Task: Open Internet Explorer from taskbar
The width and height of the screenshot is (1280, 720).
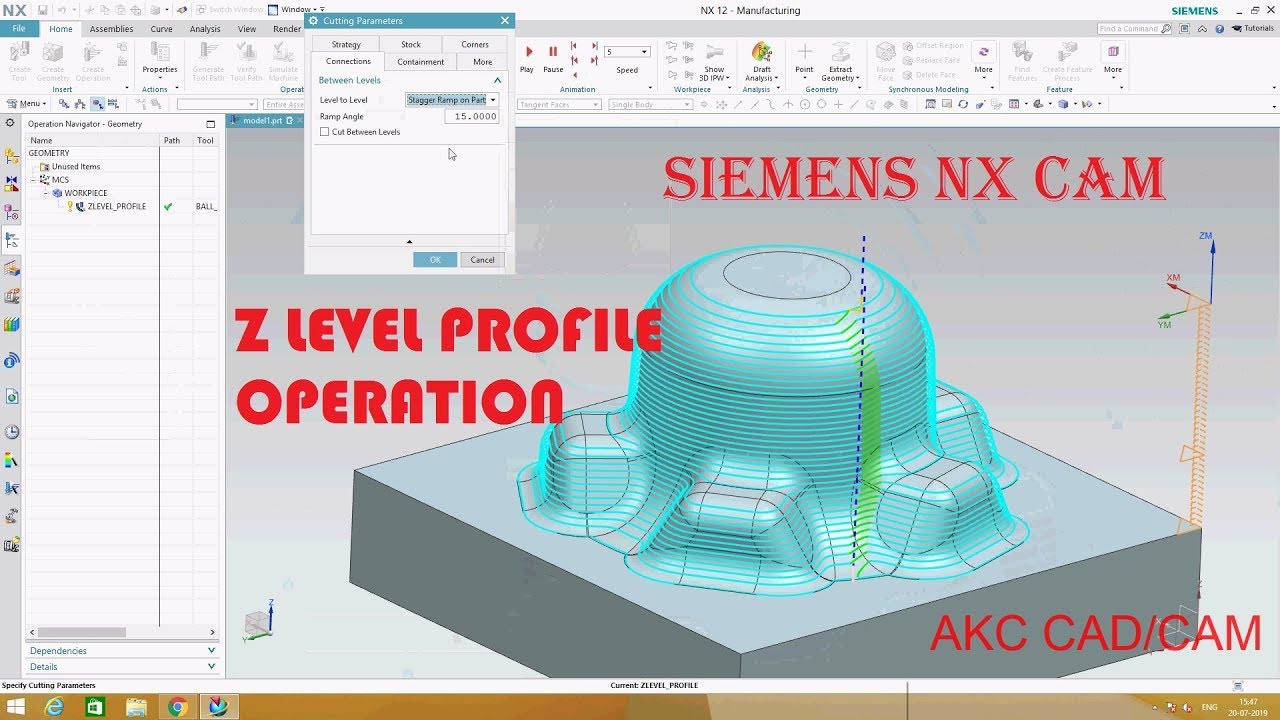Action: click(x=54, y=707)
